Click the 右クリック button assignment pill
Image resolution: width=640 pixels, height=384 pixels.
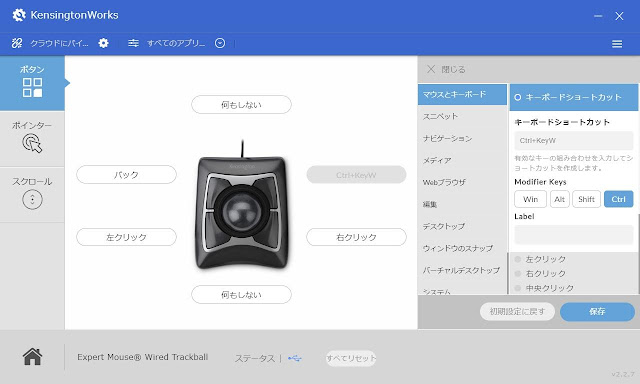click(356, 237)
